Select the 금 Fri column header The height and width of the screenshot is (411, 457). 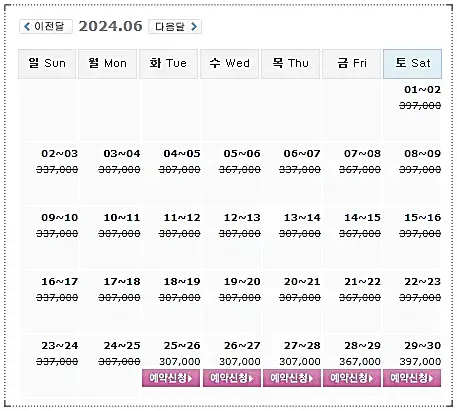351,64
